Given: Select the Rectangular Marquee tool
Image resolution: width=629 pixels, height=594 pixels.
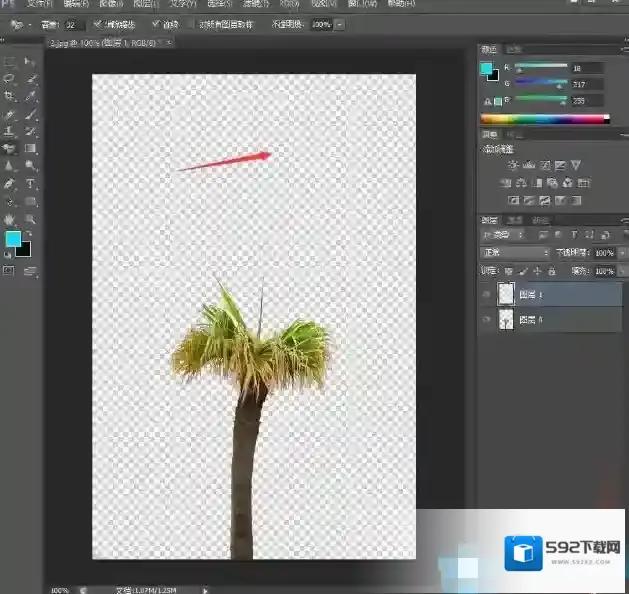Looking at the screenshot, I should click(x=9, y=61).
